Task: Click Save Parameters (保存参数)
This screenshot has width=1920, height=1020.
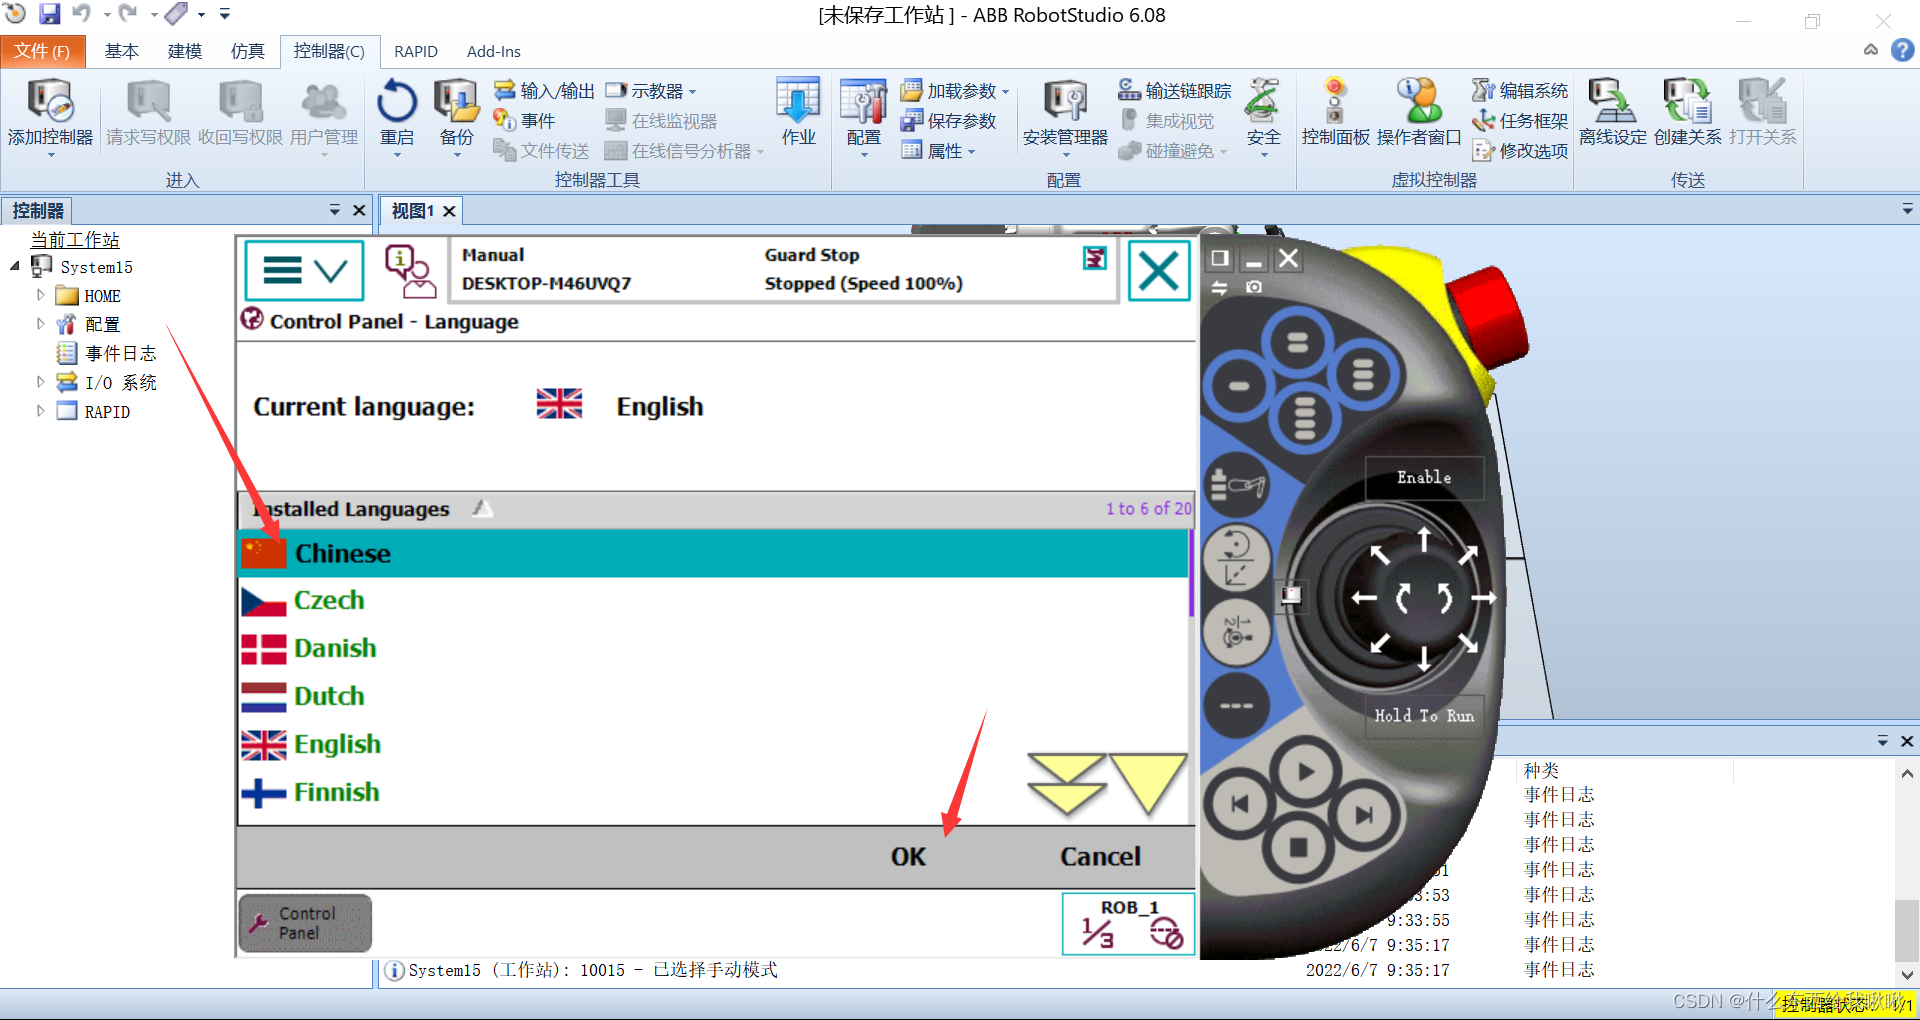Action: (x=949, y=121)
